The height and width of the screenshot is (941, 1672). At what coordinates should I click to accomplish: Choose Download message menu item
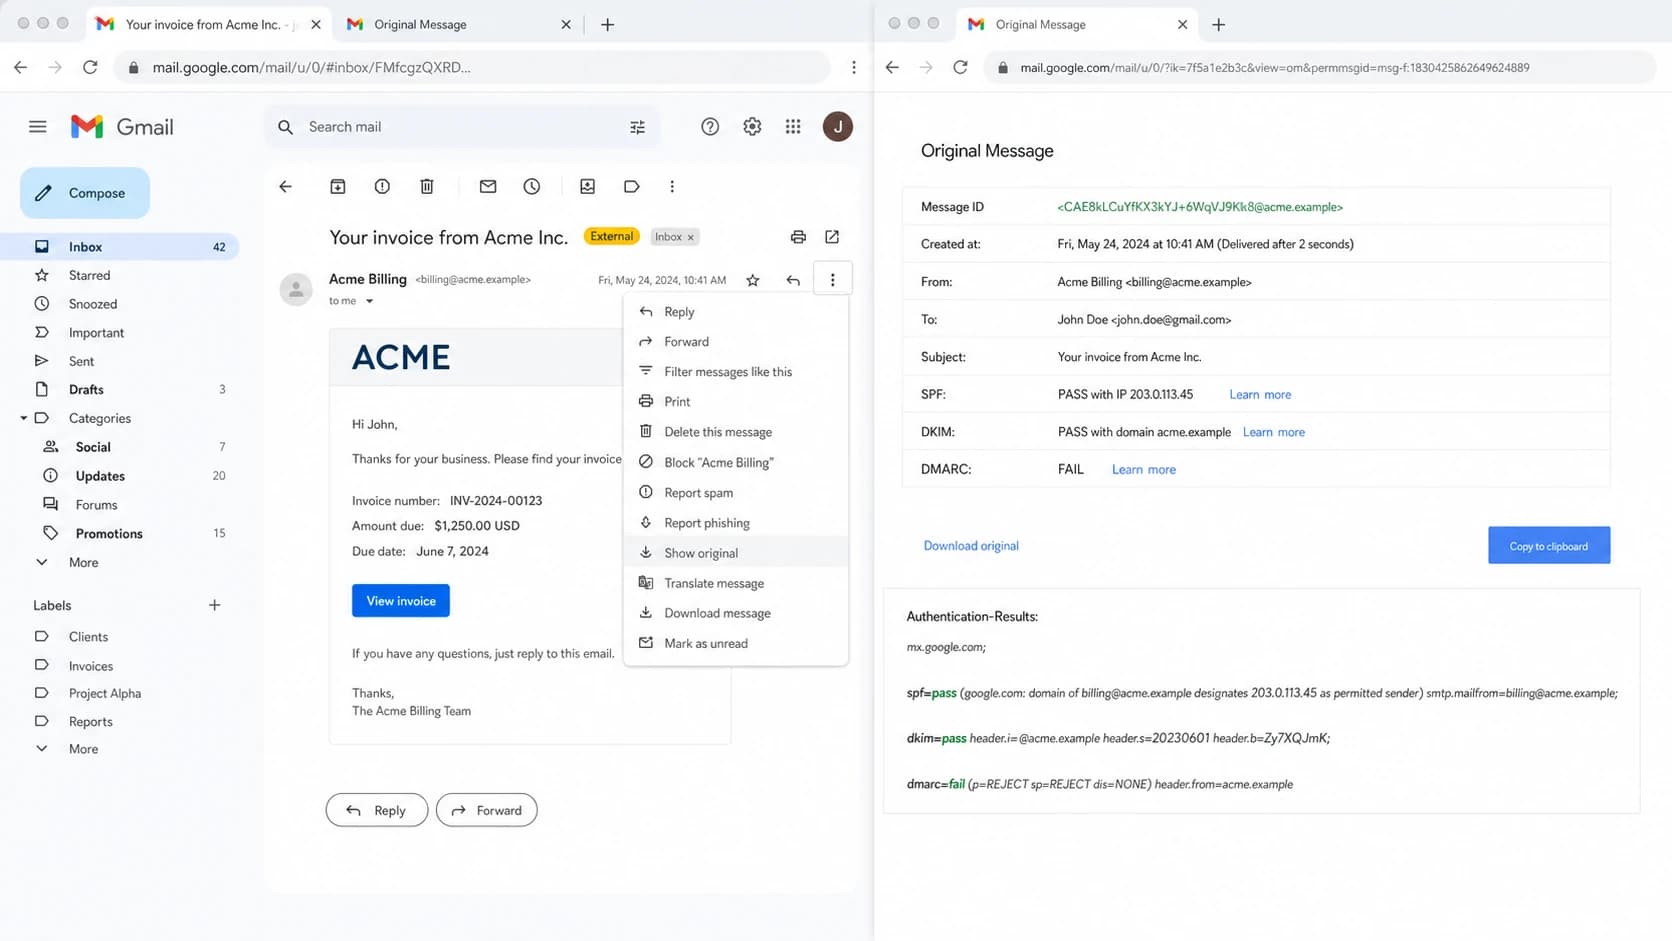[736, 613]
